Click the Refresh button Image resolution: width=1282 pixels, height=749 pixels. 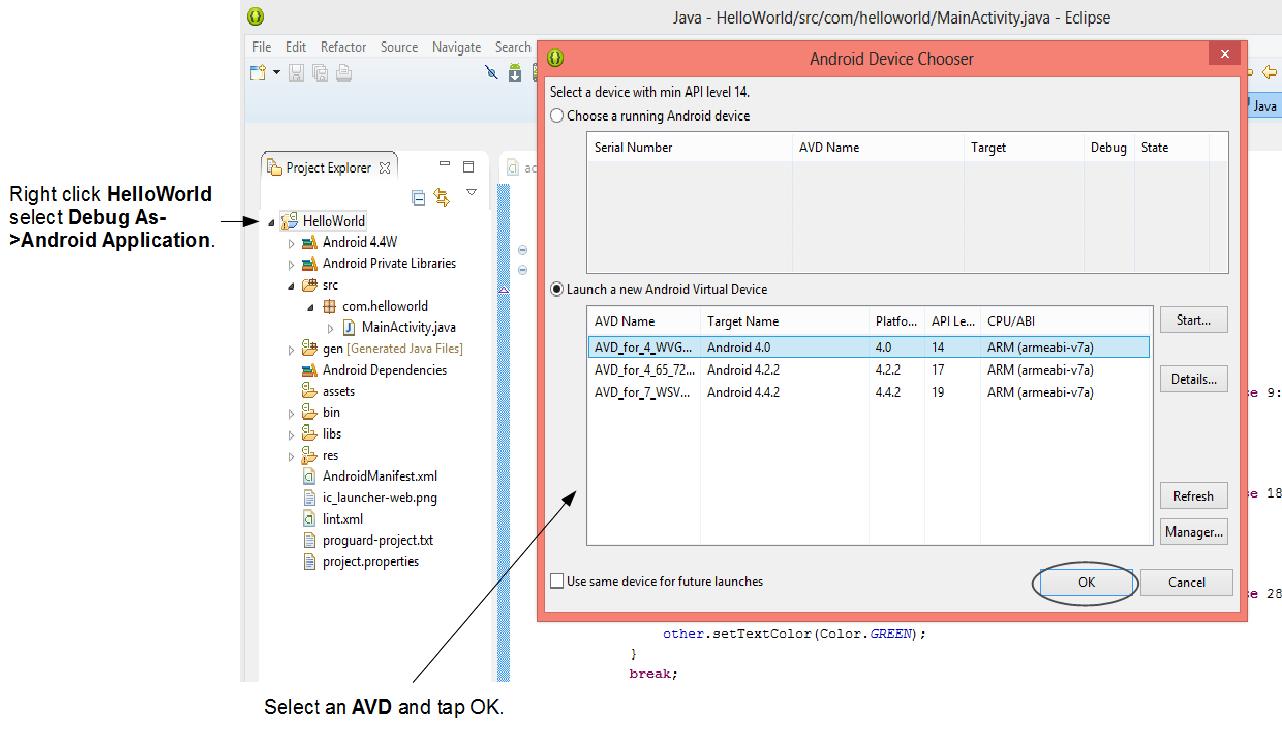(1194, 496)
